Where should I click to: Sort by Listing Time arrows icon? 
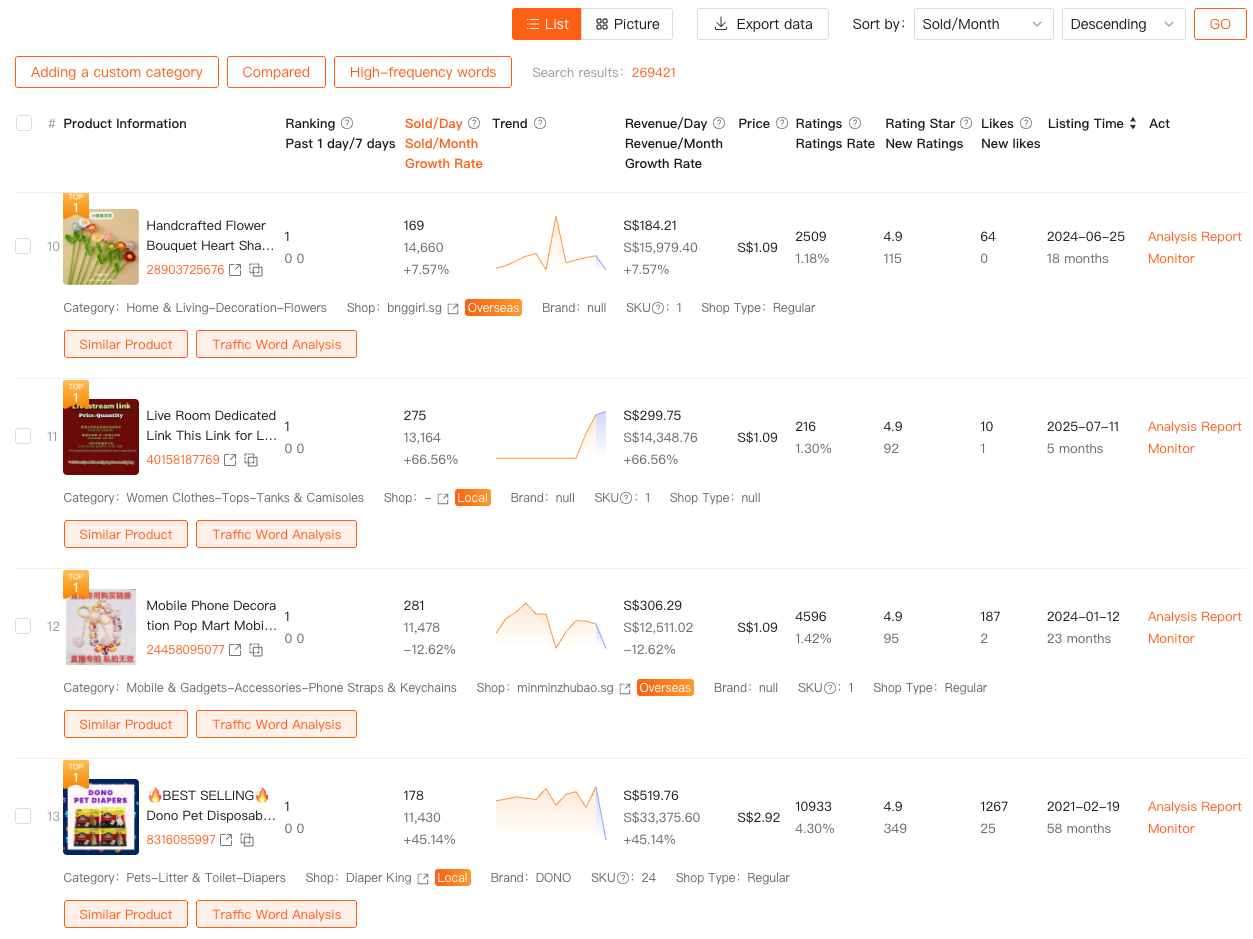[x=1133, y=124]
